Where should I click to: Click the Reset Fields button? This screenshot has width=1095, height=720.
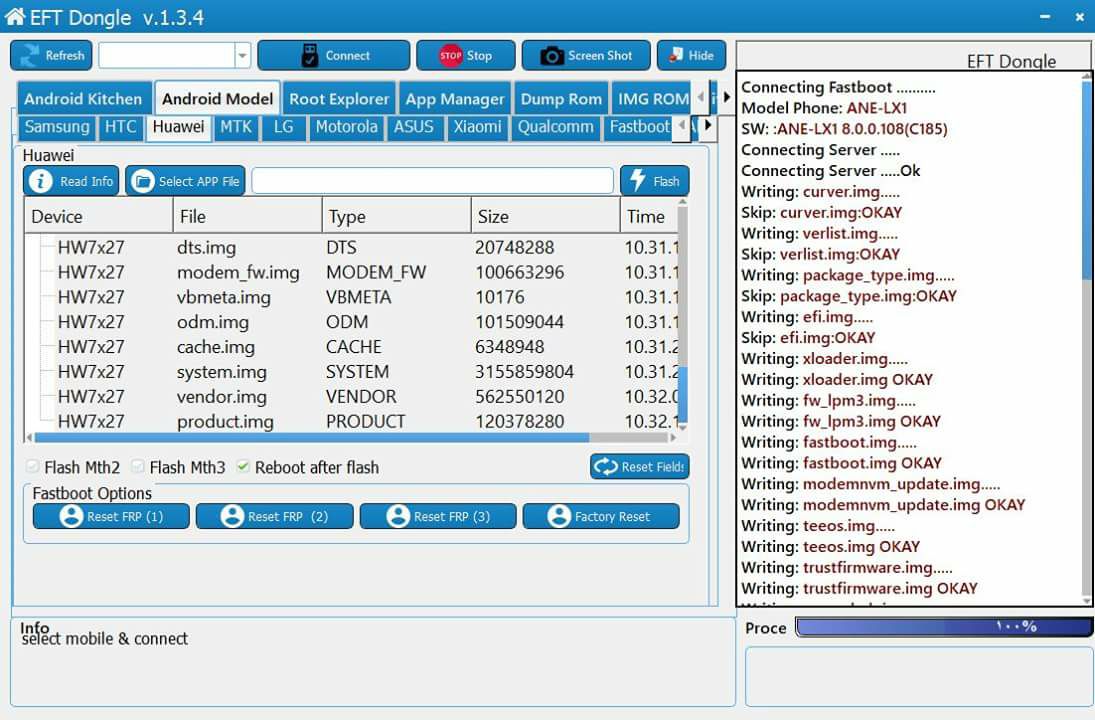640,466
